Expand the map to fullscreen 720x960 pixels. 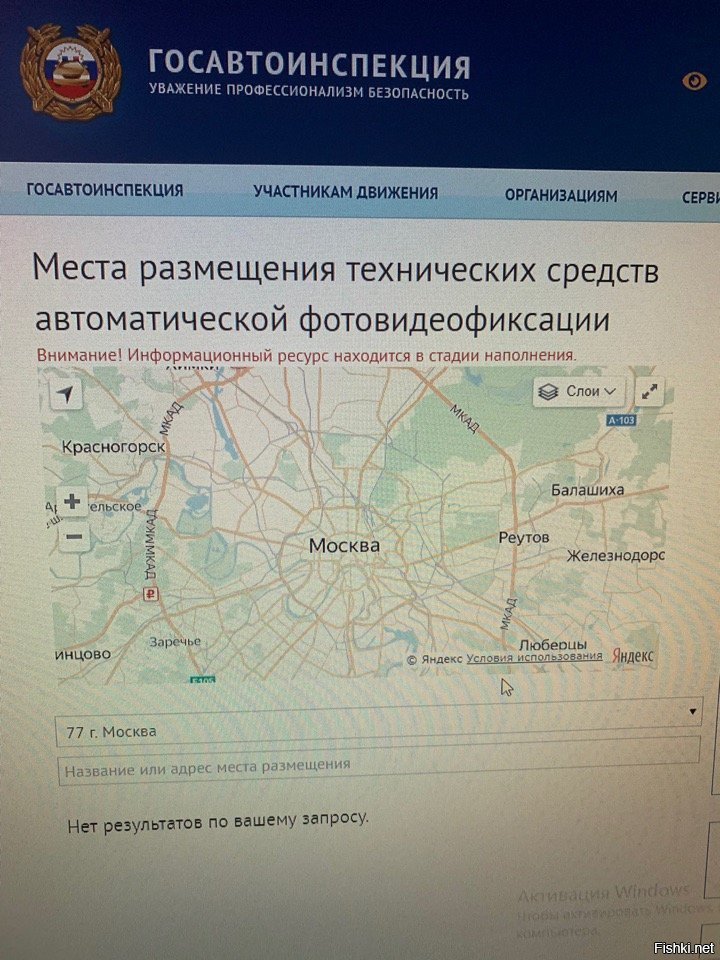coord(651,391)
